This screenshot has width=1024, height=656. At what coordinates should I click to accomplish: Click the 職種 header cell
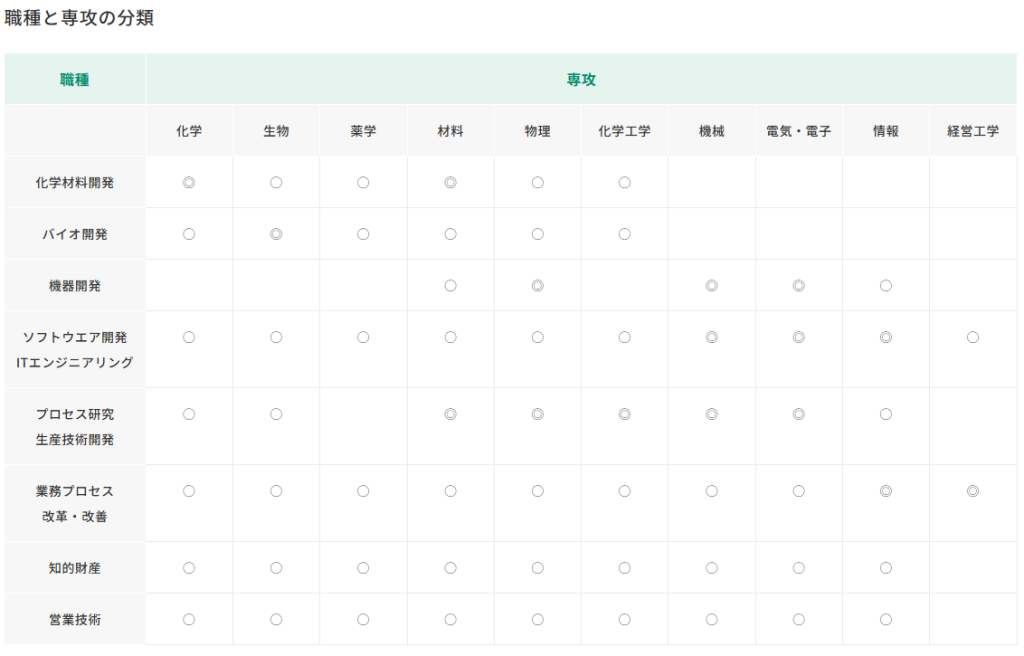point(74,80)
